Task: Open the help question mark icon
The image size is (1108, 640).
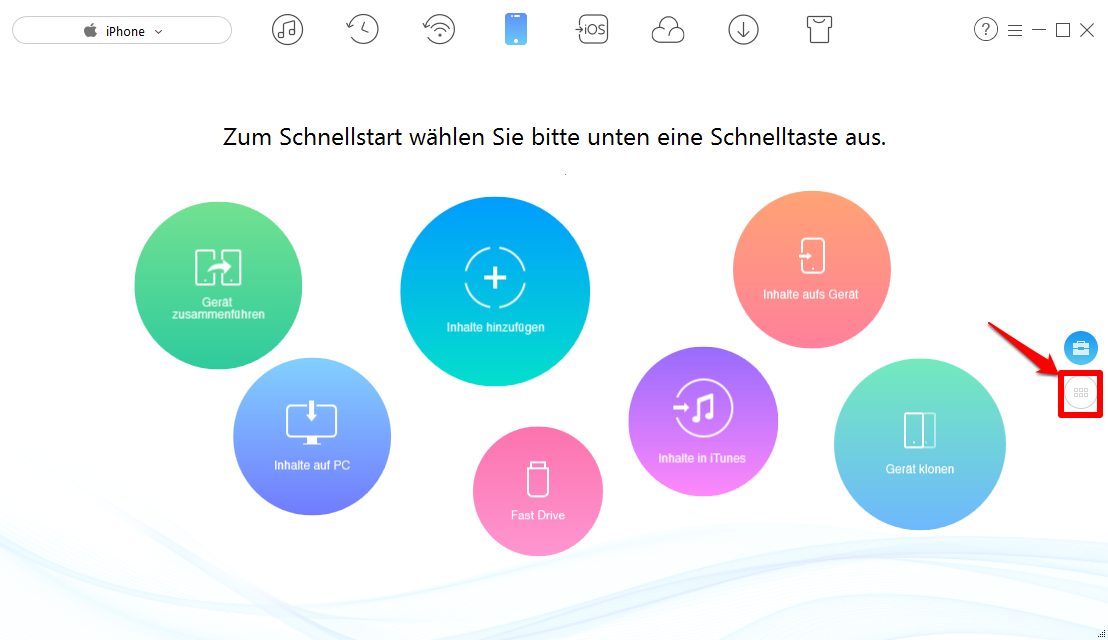Action: pos(986,29)
